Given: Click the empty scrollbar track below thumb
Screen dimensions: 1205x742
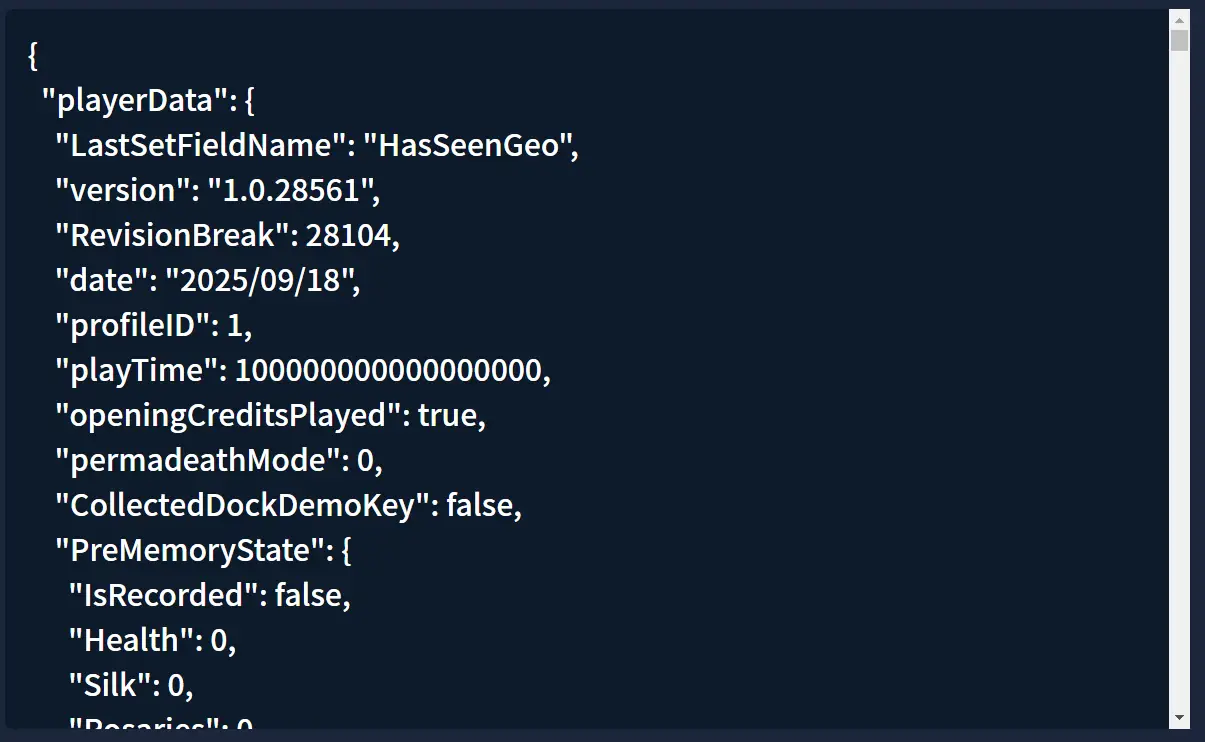Looking at the screenshot, I should [1180, 380].
